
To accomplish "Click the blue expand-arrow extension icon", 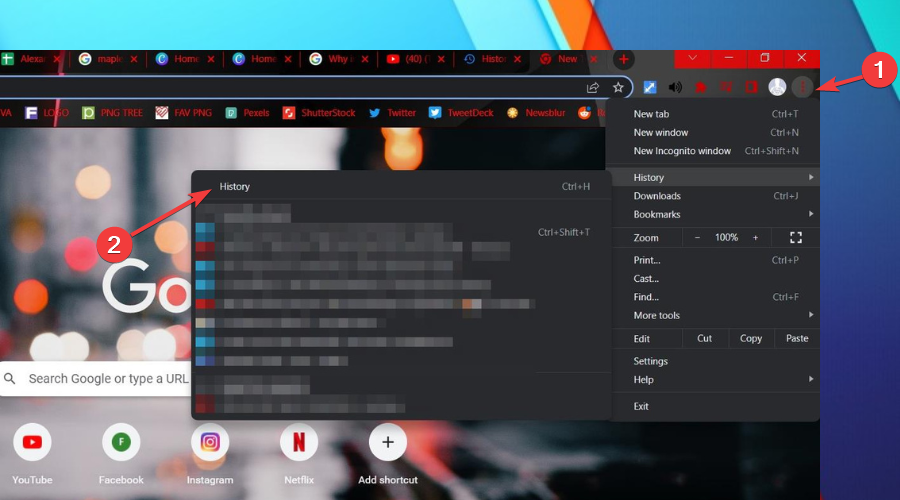I will pyautogui.click(x=649, y=87).
